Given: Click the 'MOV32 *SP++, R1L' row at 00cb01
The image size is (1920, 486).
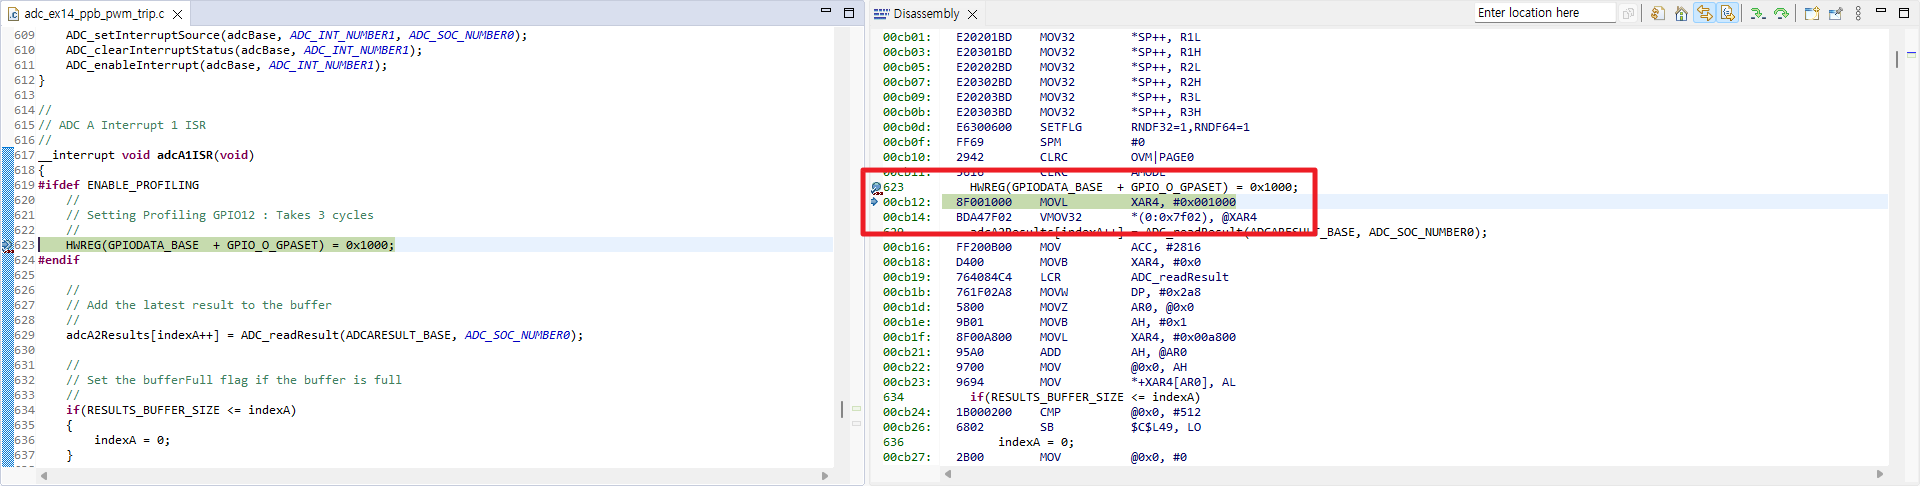Looking at the screenshot, I should (1042, 37).
